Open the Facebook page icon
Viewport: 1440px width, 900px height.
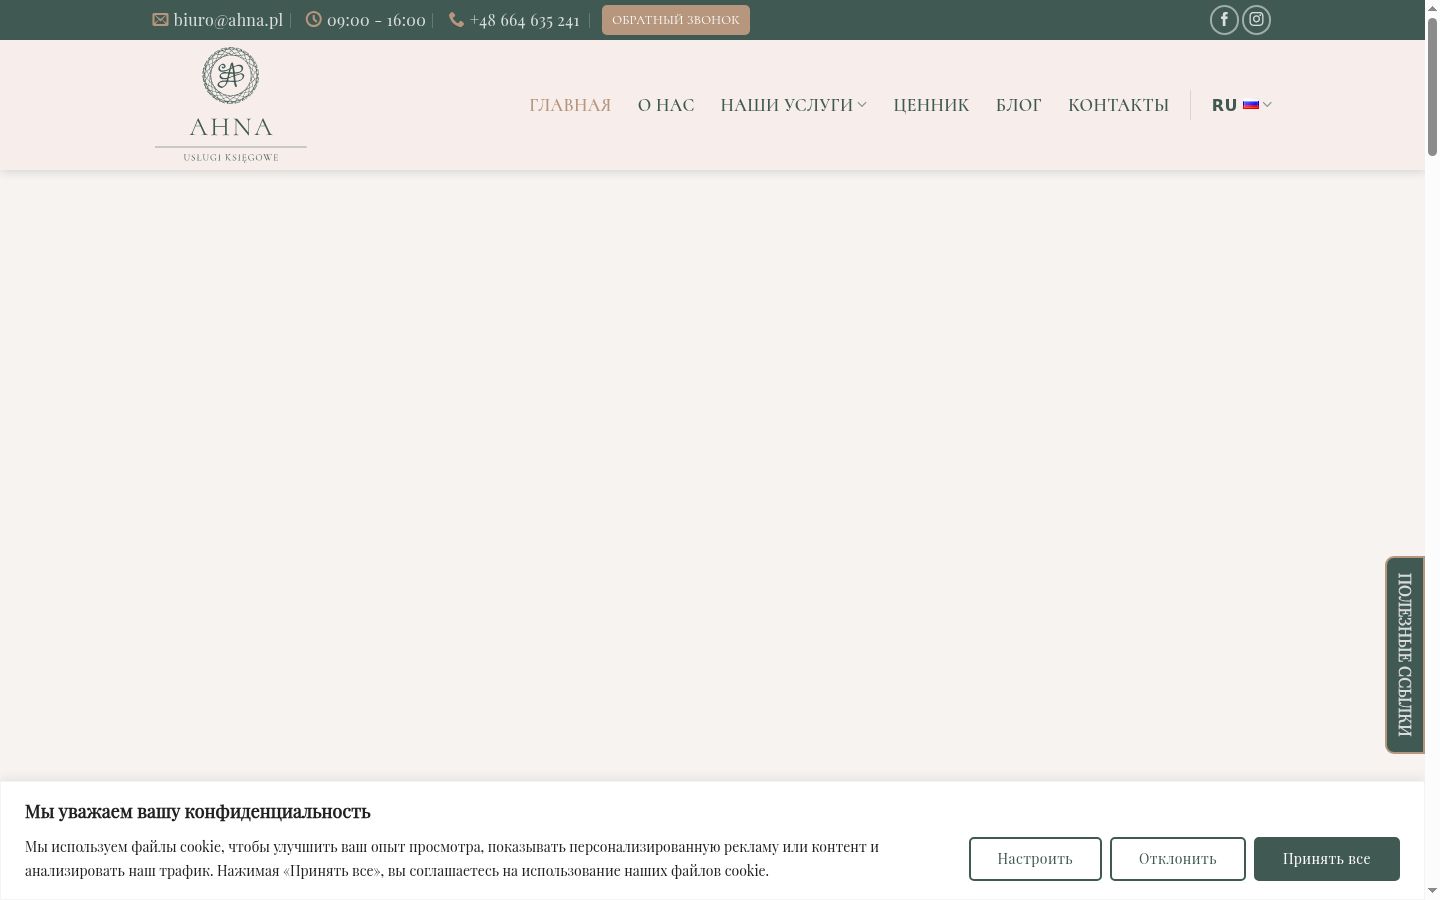click(x=1224, y=20)
